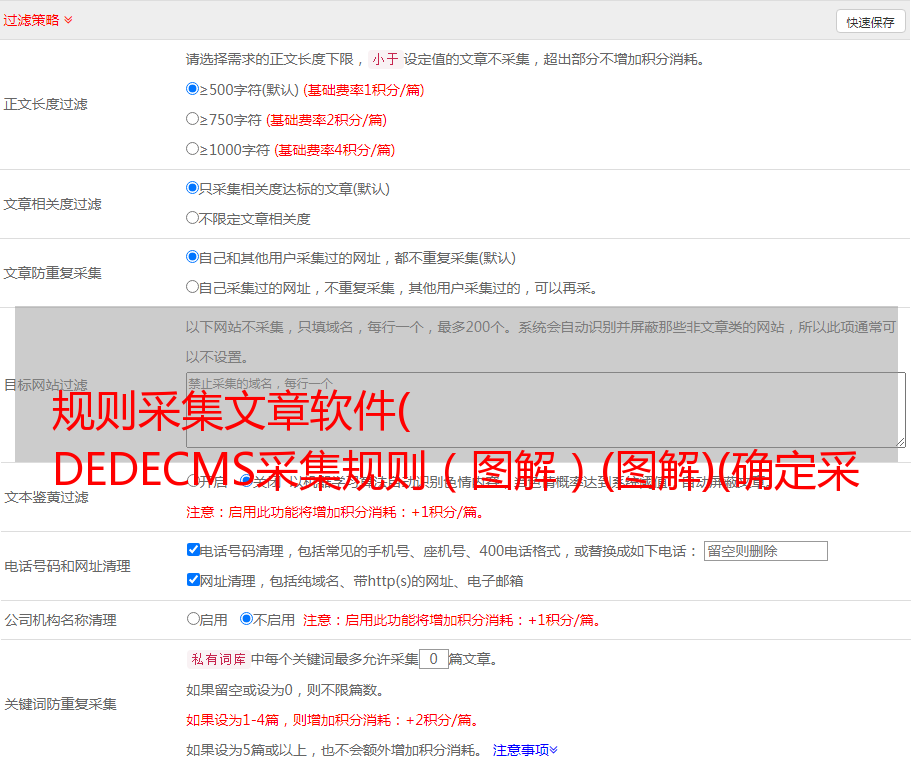Click the 私有词库 tag label
The image size is (912, 768).
(216, 659)
